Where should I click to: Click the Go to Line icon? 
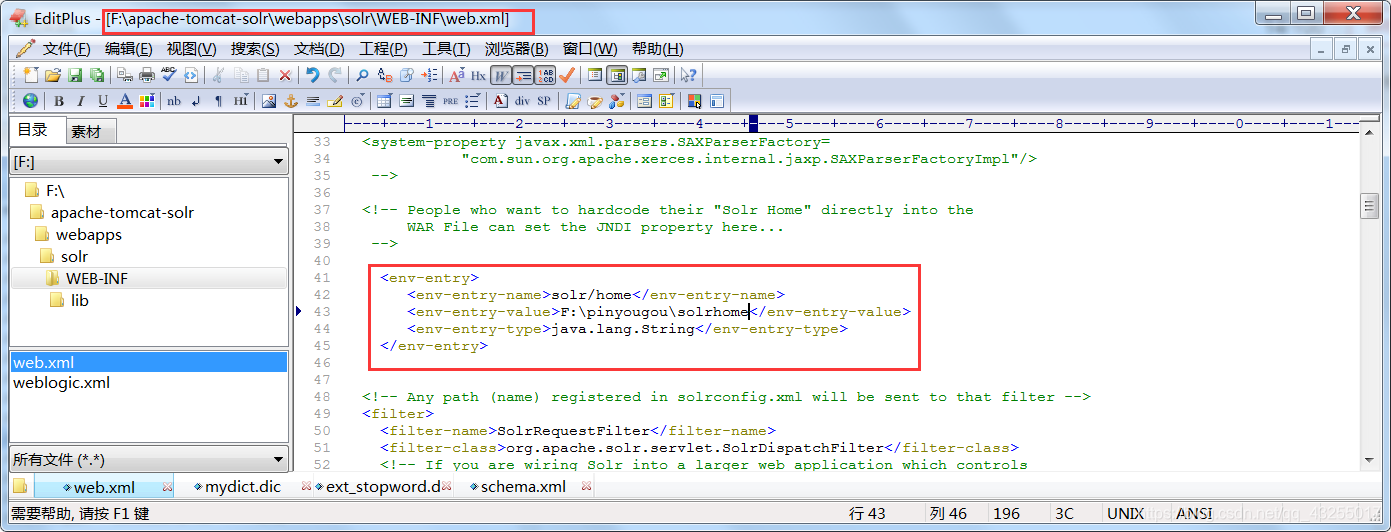click(429, 75)
